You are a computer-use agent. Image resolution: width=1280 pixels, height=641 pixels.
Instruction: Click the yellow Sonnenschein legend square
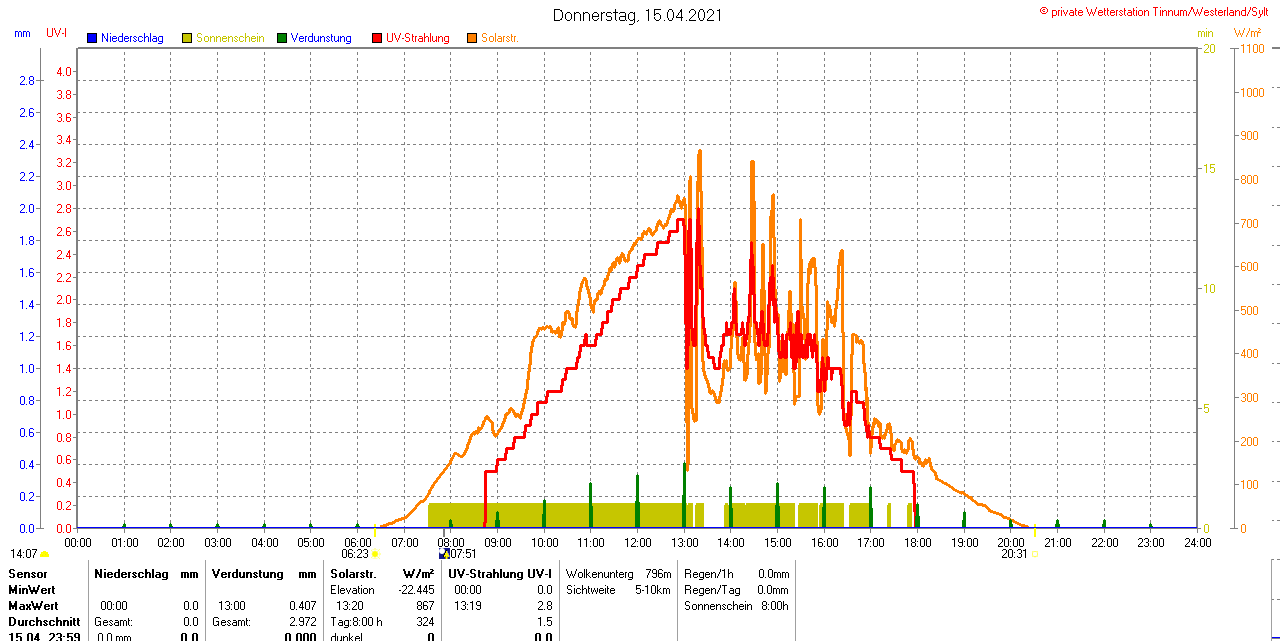(x=187, y=38)
